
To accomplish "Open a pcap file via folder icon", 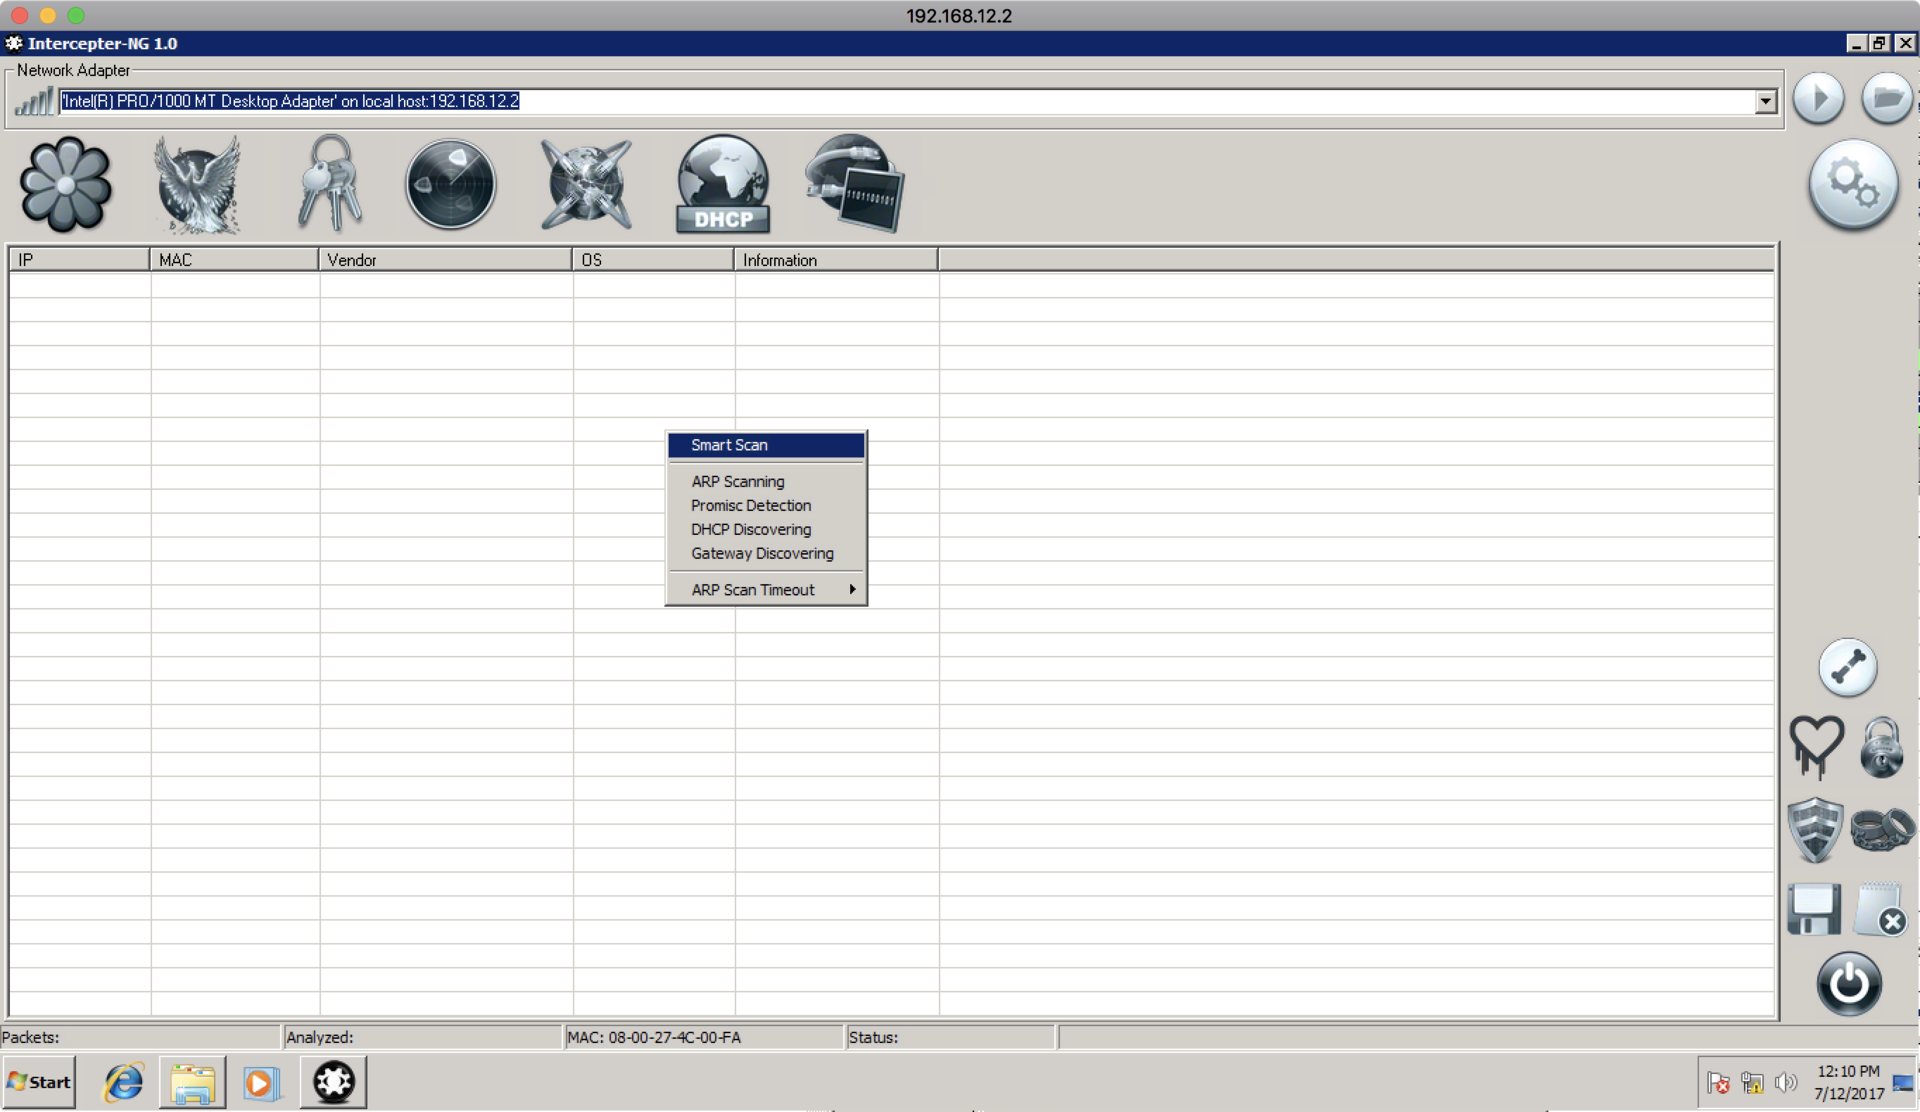I will pos(1887,99).
